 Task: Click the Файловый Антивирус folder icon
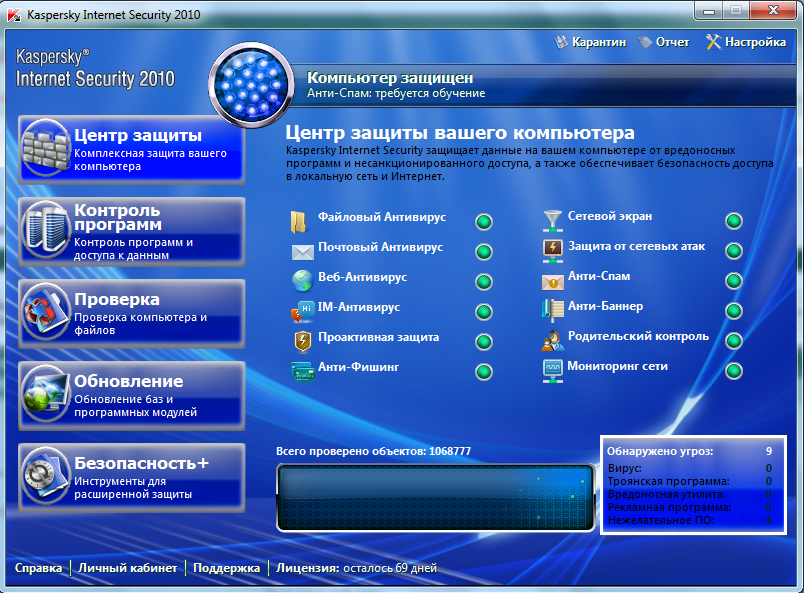298,222
